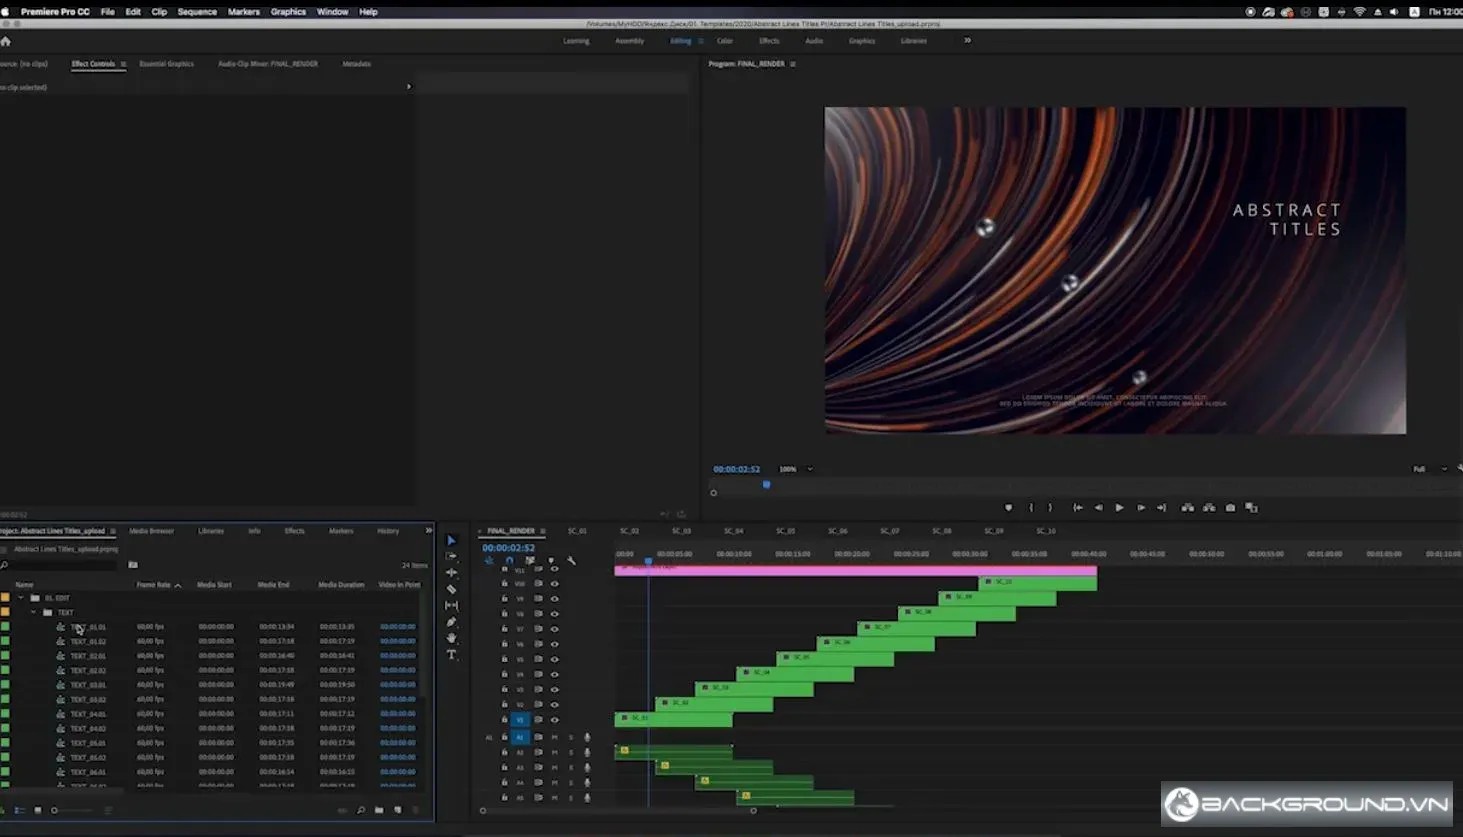
Task: Switch Project panel to list view
Action: 19,810
